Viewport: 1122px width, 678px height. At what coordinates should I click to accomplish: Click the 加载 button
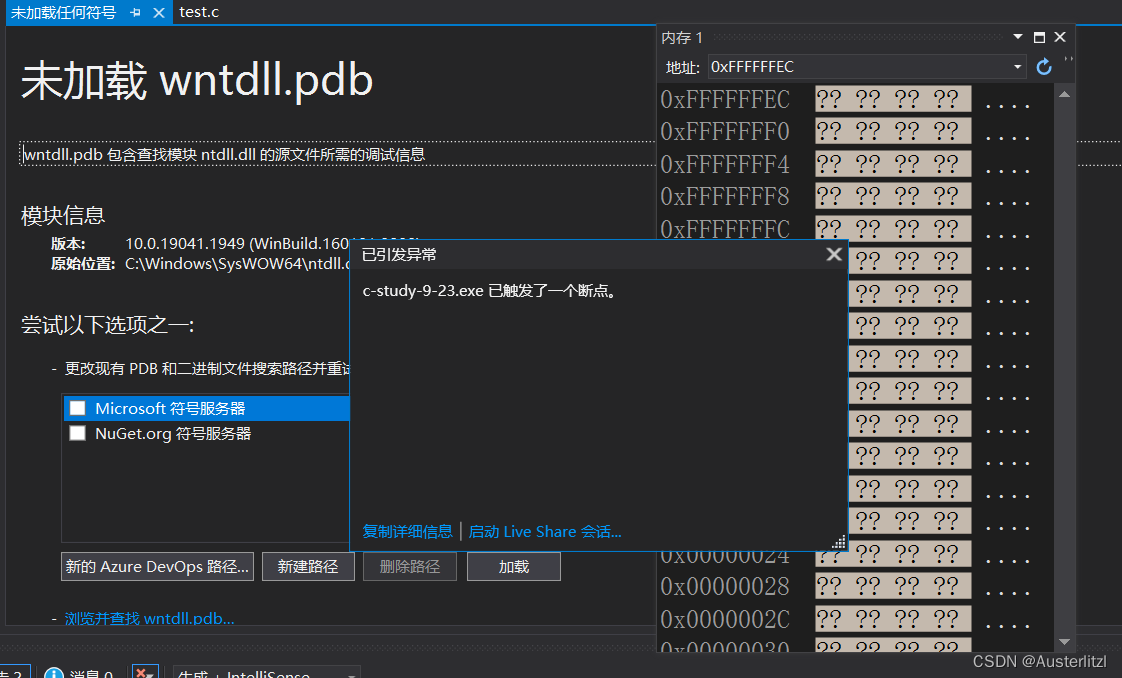(514, 566)
